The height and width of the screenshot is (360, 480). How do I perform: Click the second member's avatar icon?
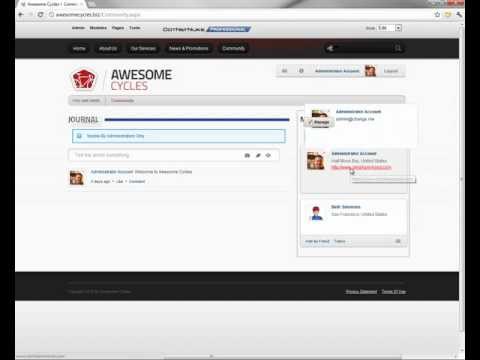tap(316, 213)
